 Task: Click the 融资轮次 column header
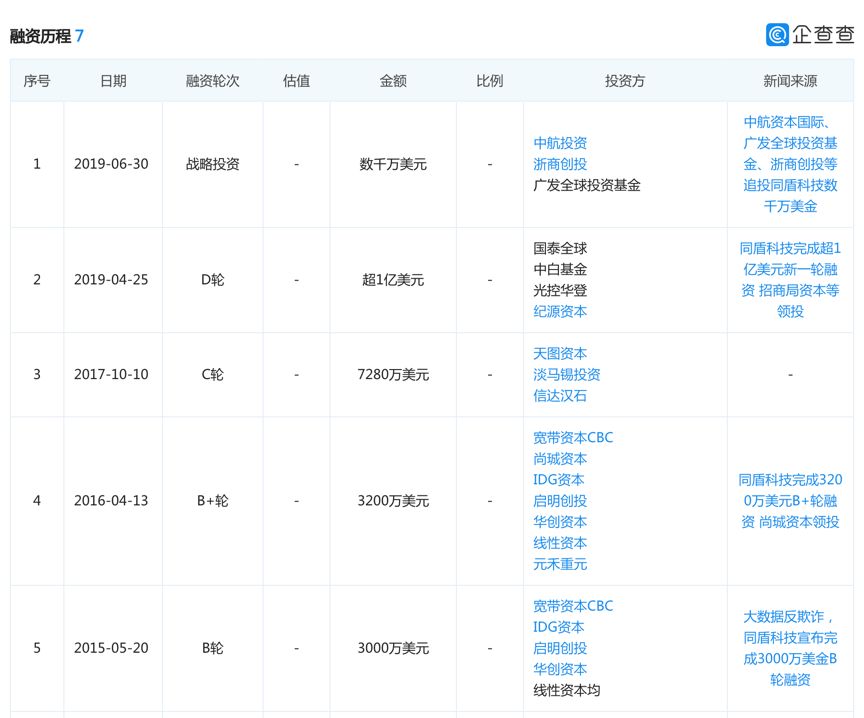click(x=213, y=81)
